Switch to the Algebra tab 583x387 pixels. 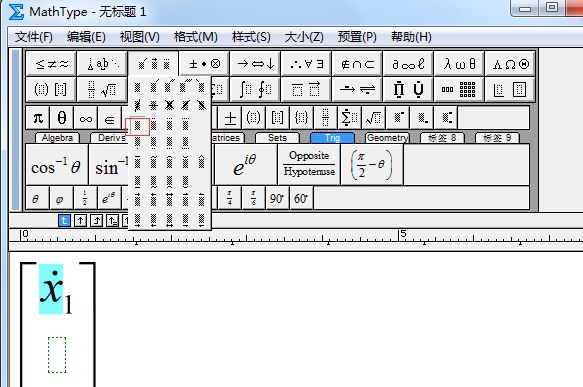[57, 138]
